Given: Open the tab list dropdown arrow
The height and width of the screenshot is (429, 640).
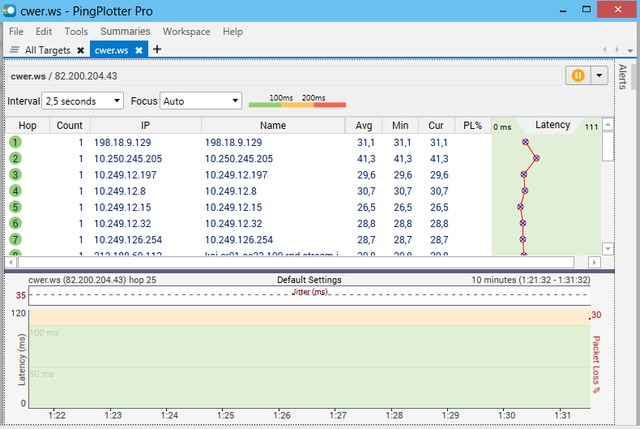Looking at the screenshot, I should [630, 50].
